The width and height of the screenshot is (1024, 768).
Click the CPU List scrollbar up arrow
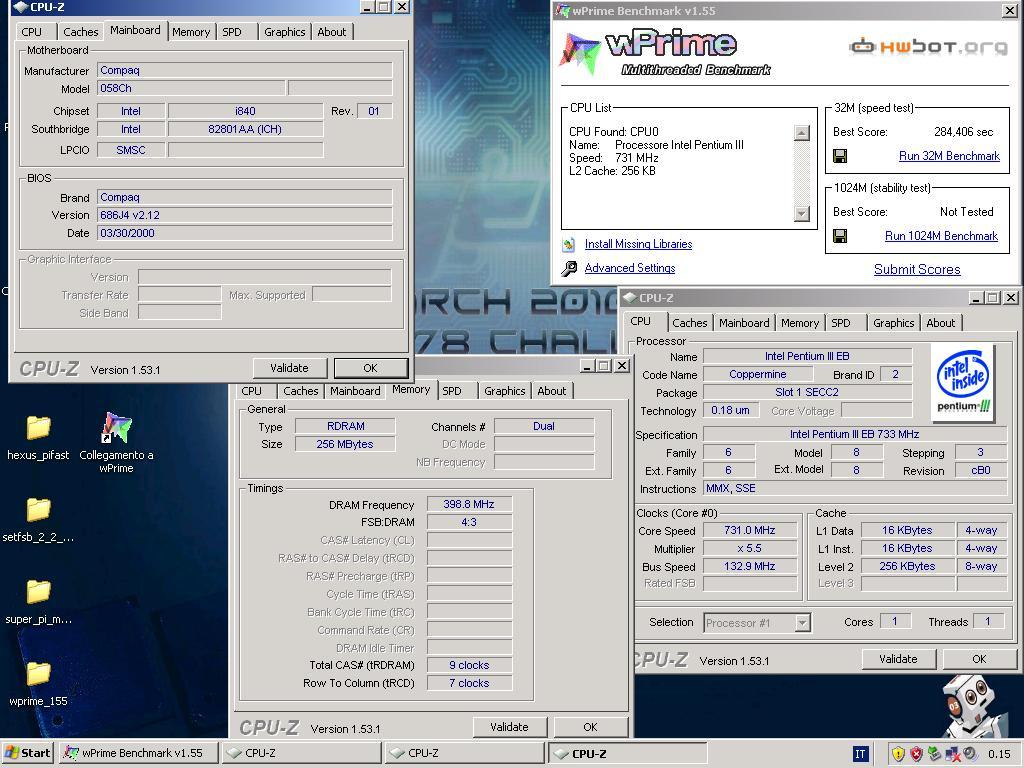[801, 133]
